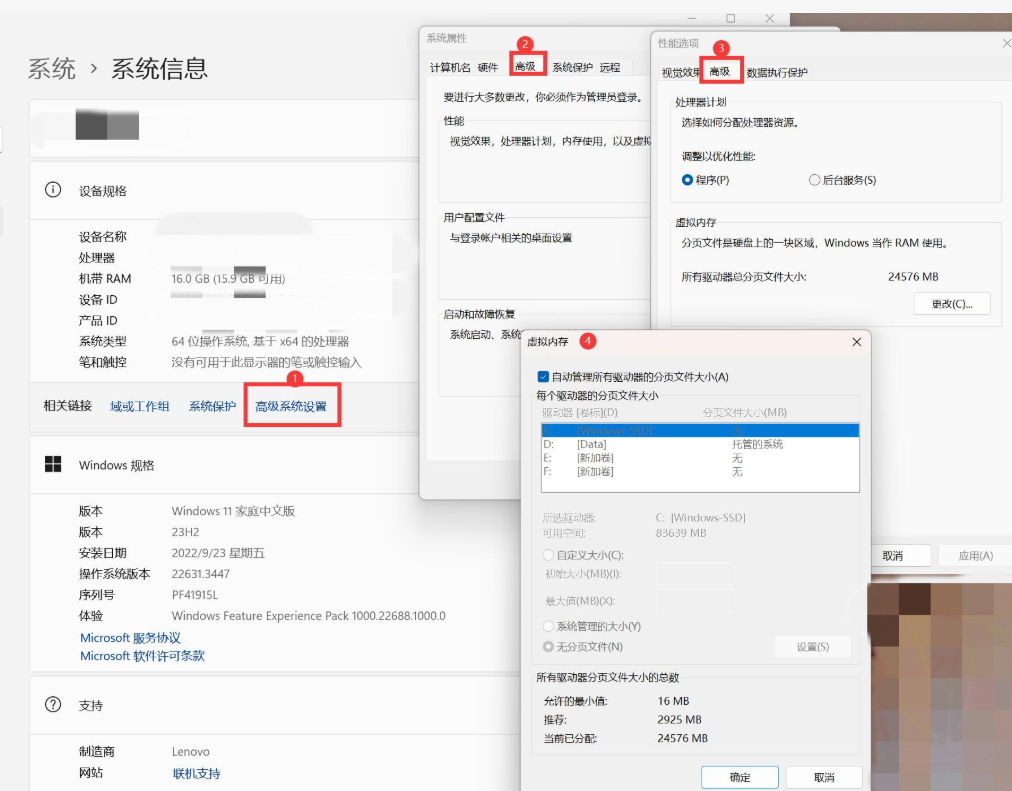The width and height of the screenshot is (1012, 791).
Task: Choose the 系统管理的大小(Y) radio option
Action: (548, 626)
